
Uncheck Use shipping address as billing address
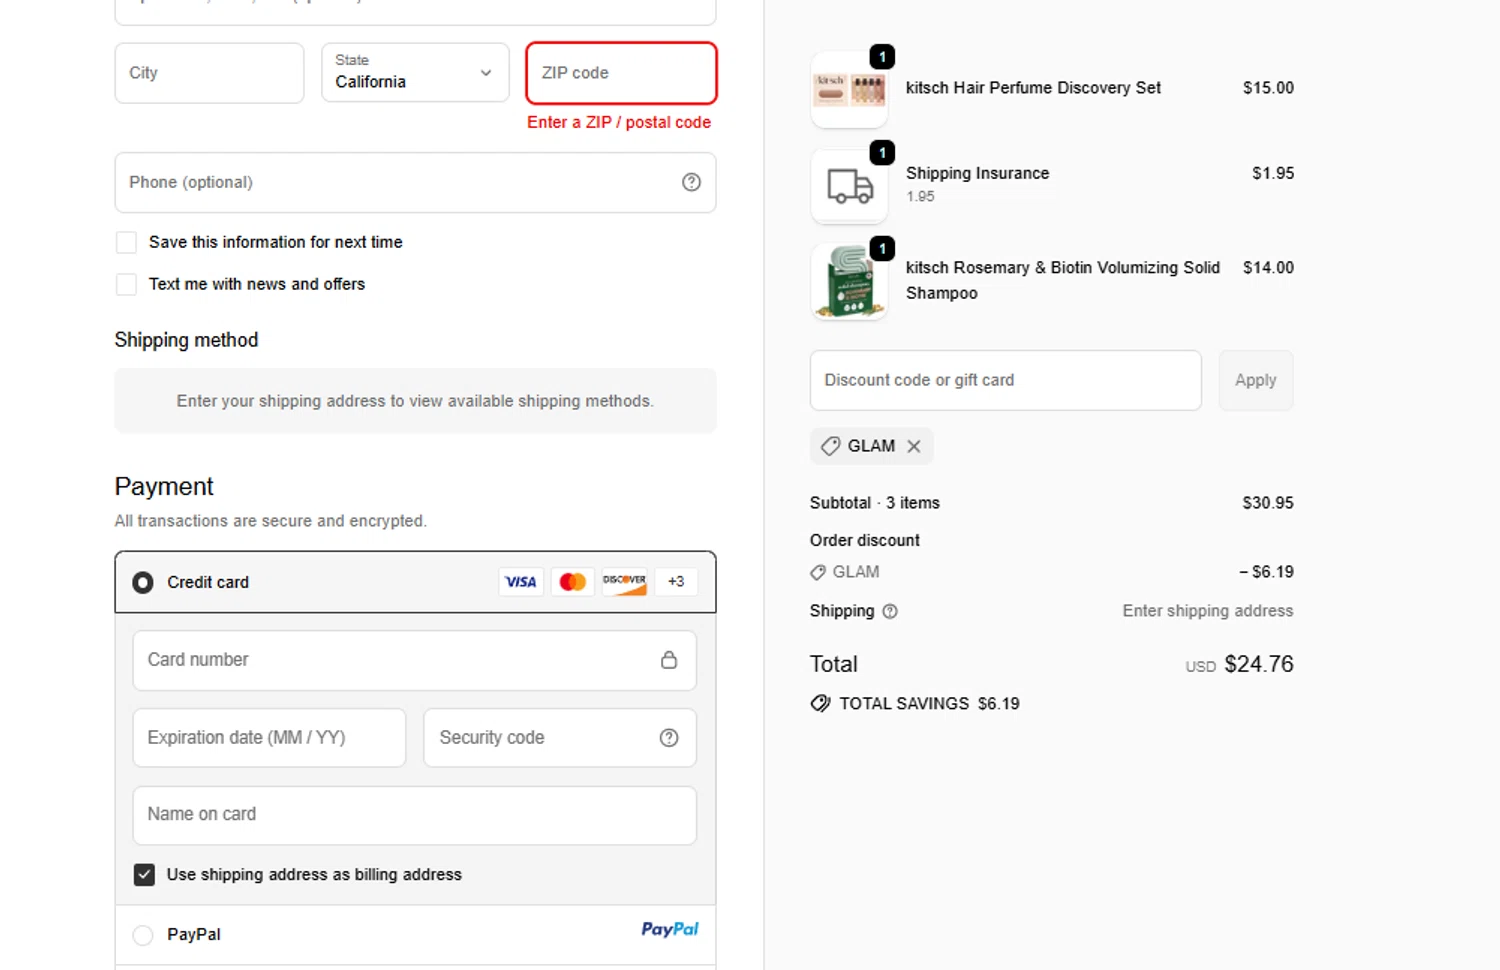tap(144, 875)
